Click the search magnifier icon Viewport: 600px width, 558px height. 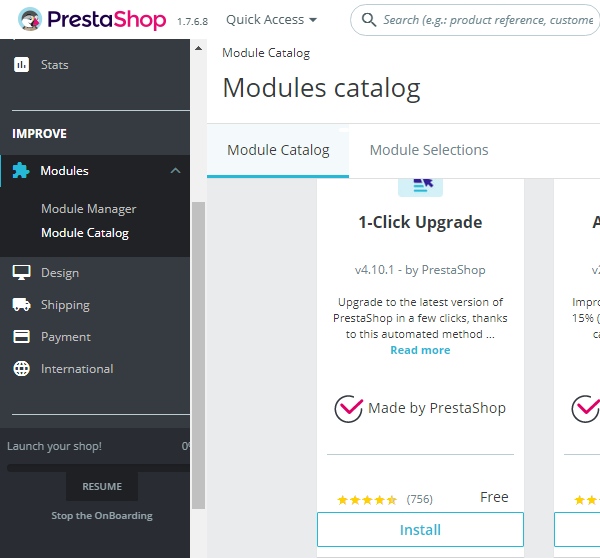coord(368,20)
